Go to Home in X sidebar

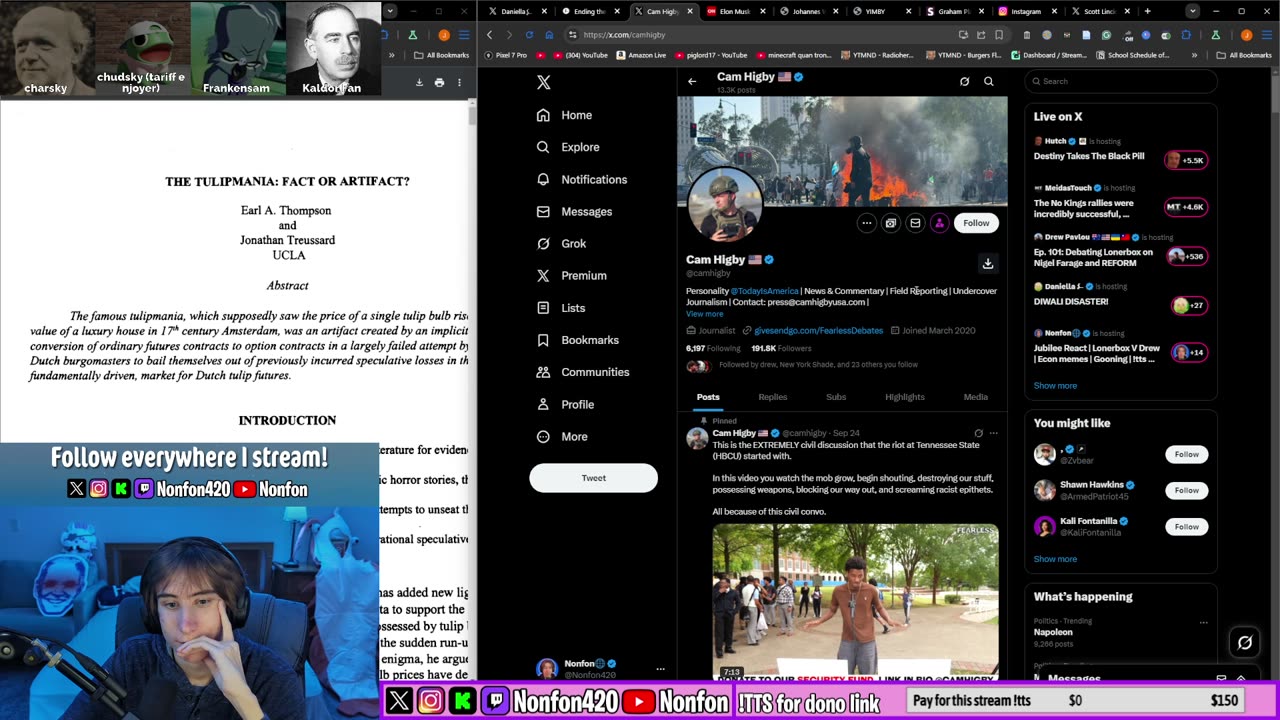pos(564,115)
